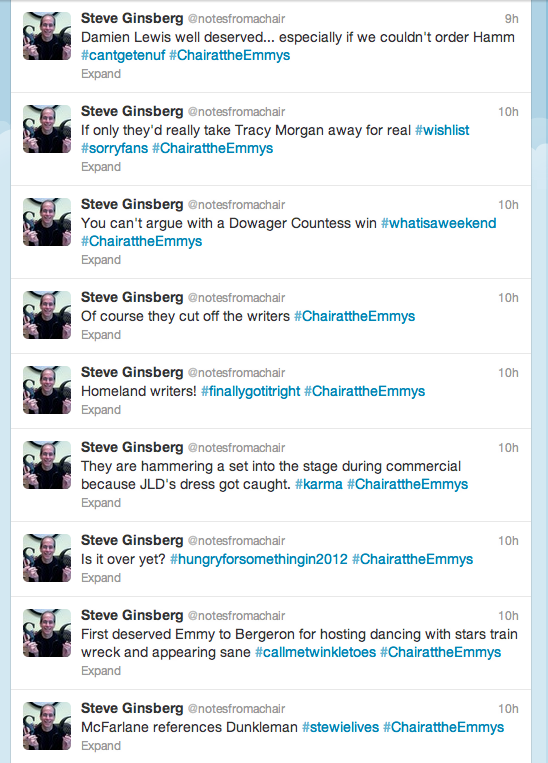Click avatar on Dowager Countess tweet
Screen dimensions: 548x763
coord(47,222)
